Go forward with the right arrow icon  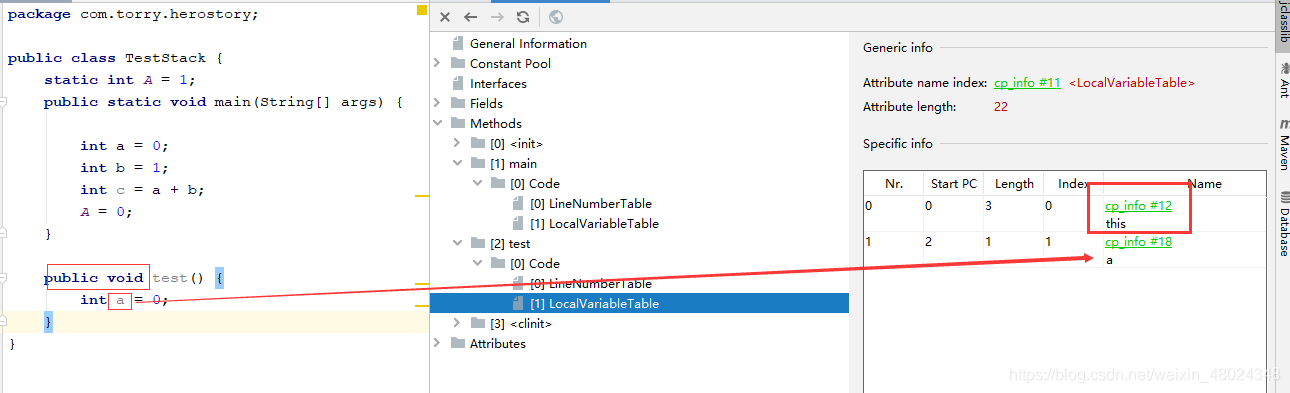(x=497, y=17)
